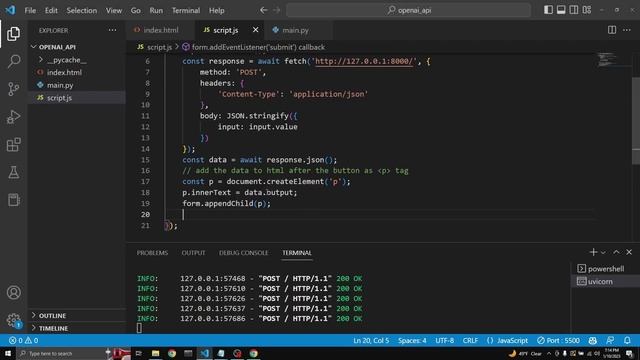Image resolution: width=640 pixels, height=360 pixels.
Task: Open the File menu
Action: click(x=30, y=10)
